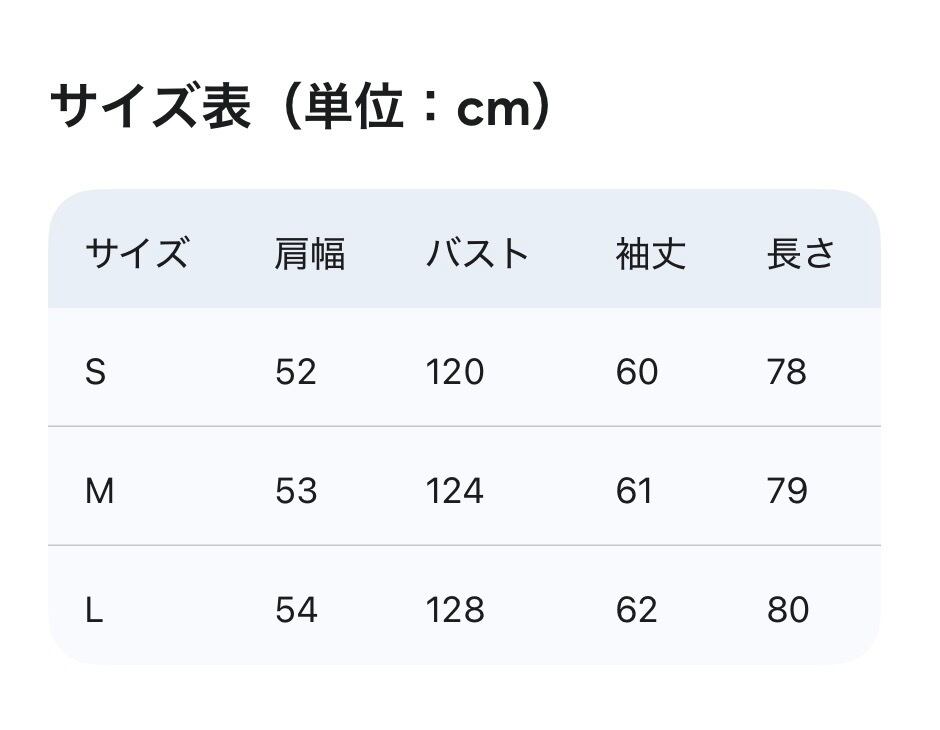Select the L size row label
The width and height of the screenshot is (940, 730).
(x=94, y=610)
